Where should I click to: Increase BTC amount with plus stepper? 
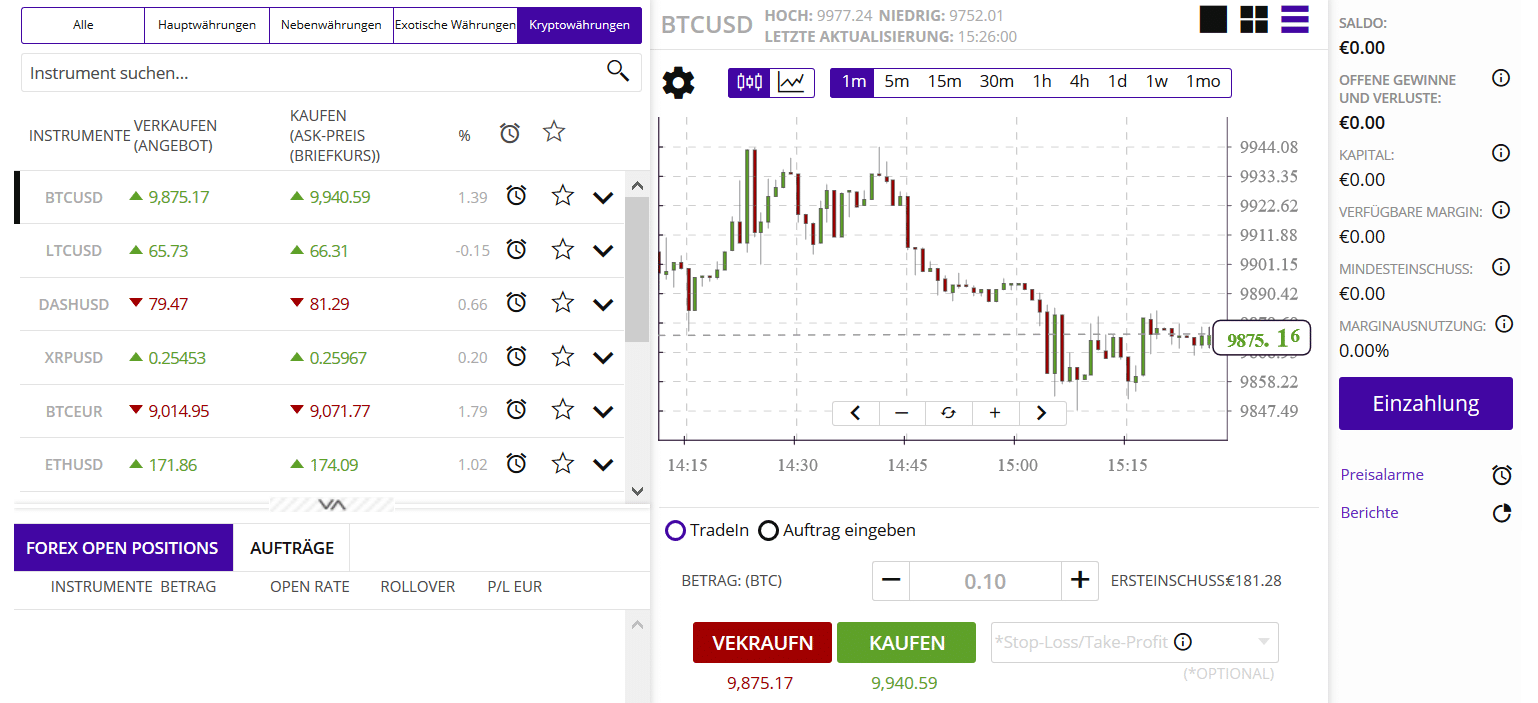pyautogui.click(x=1078, y=580)
